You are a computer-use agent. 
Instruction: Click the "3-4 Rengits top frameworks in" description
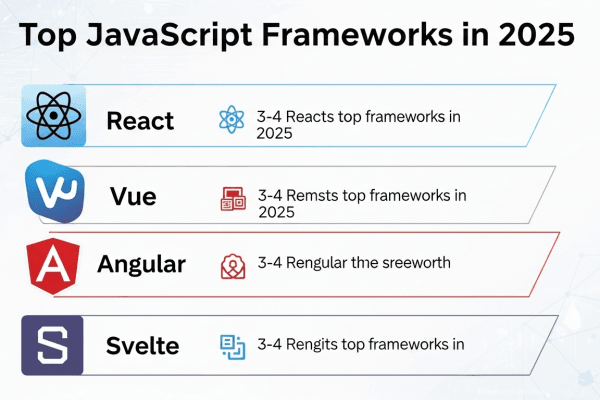[360, 346]
